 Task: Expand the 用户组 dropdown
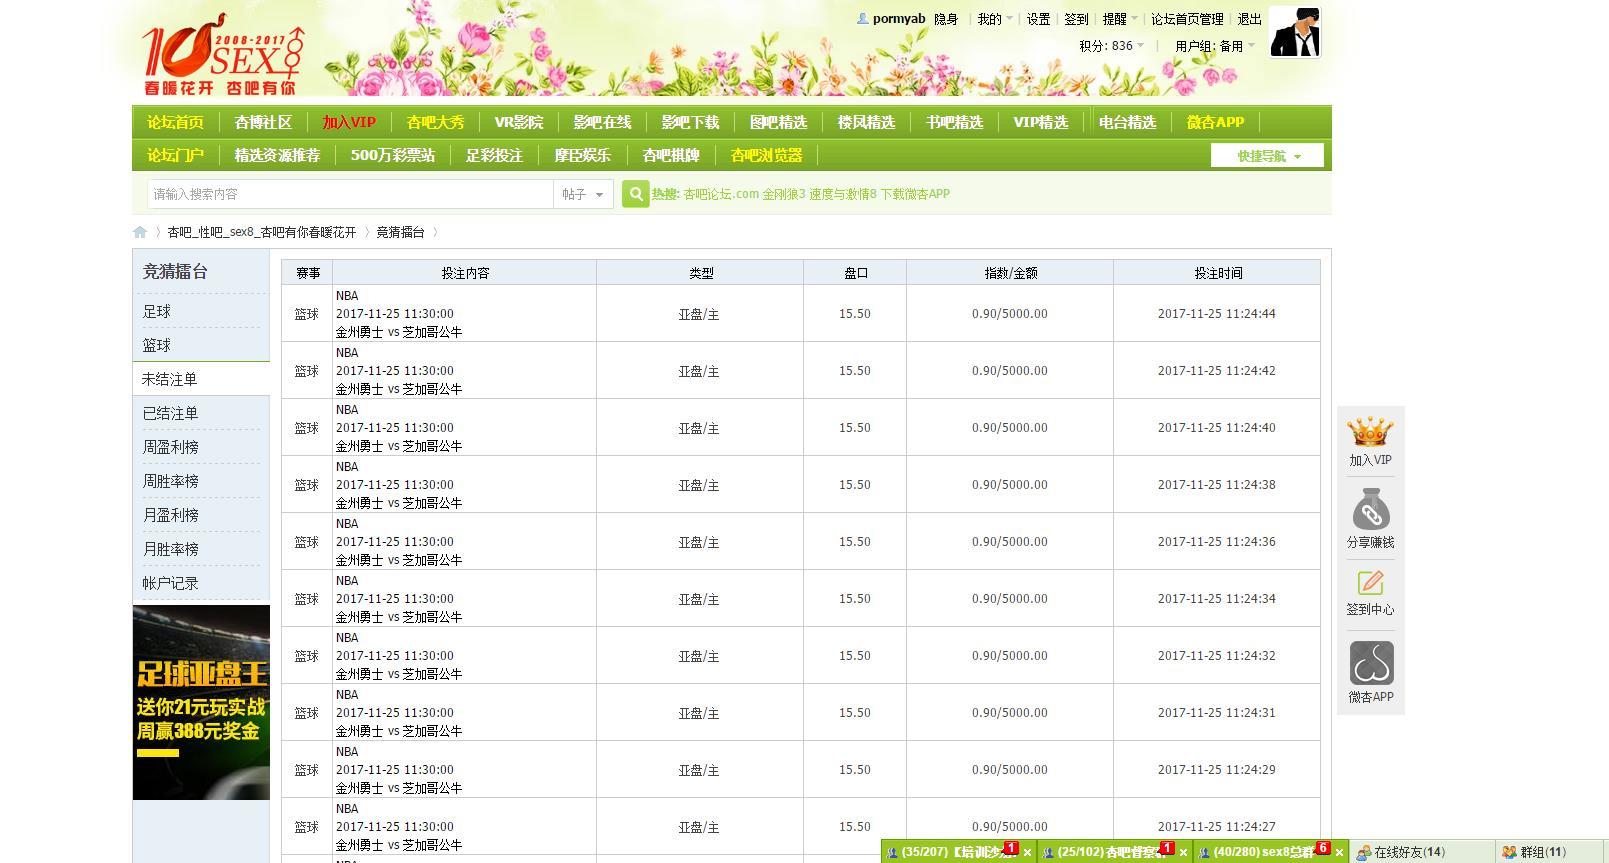1214,46
